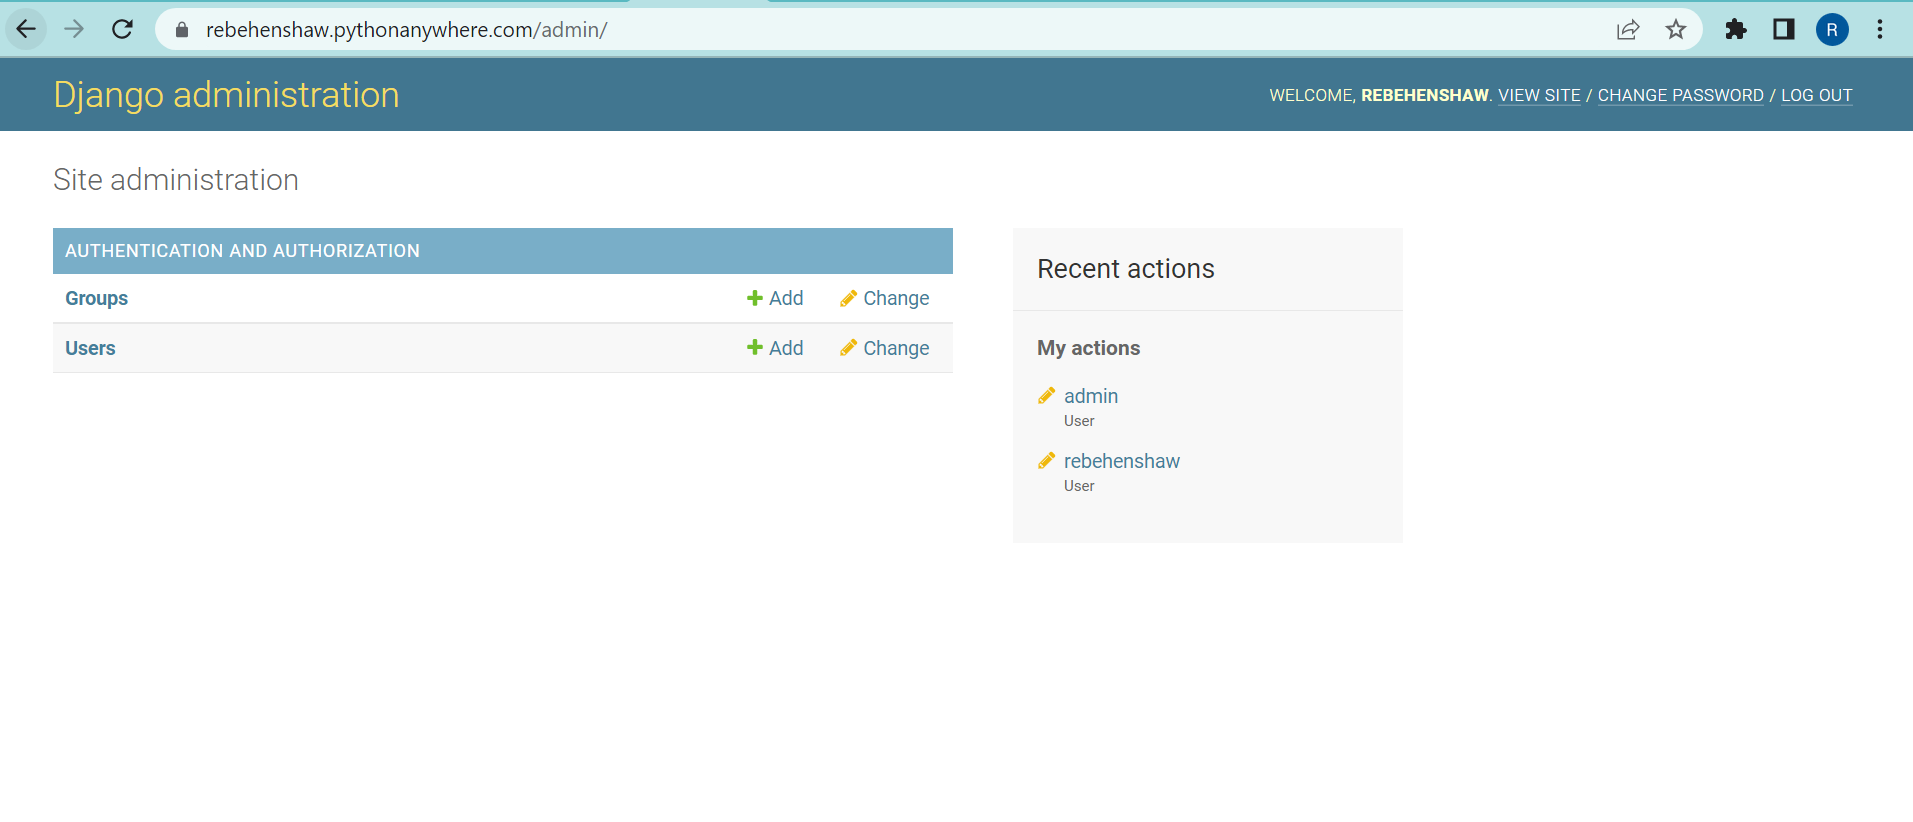Open the Chrome profile avatar R

coord(1832,30)
